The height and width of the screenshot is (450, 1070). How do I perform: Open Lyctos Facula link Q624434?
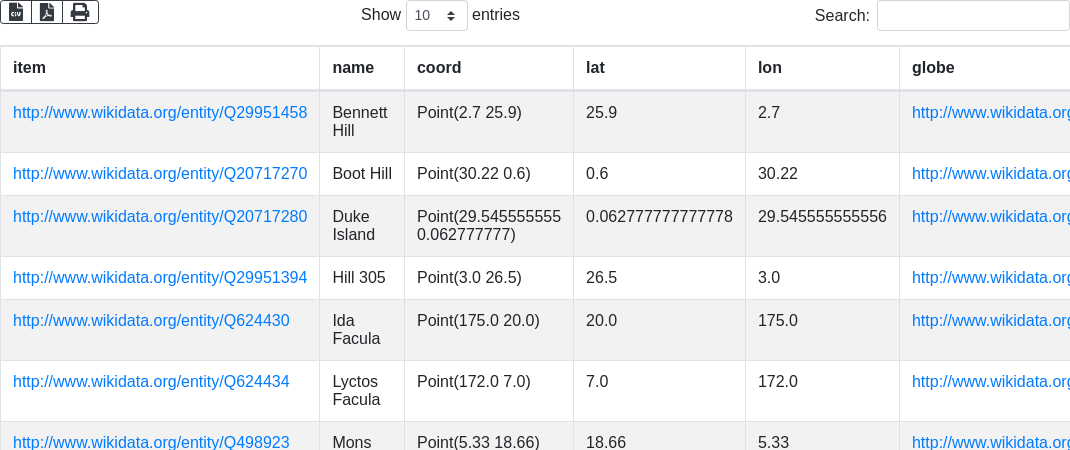151,381
